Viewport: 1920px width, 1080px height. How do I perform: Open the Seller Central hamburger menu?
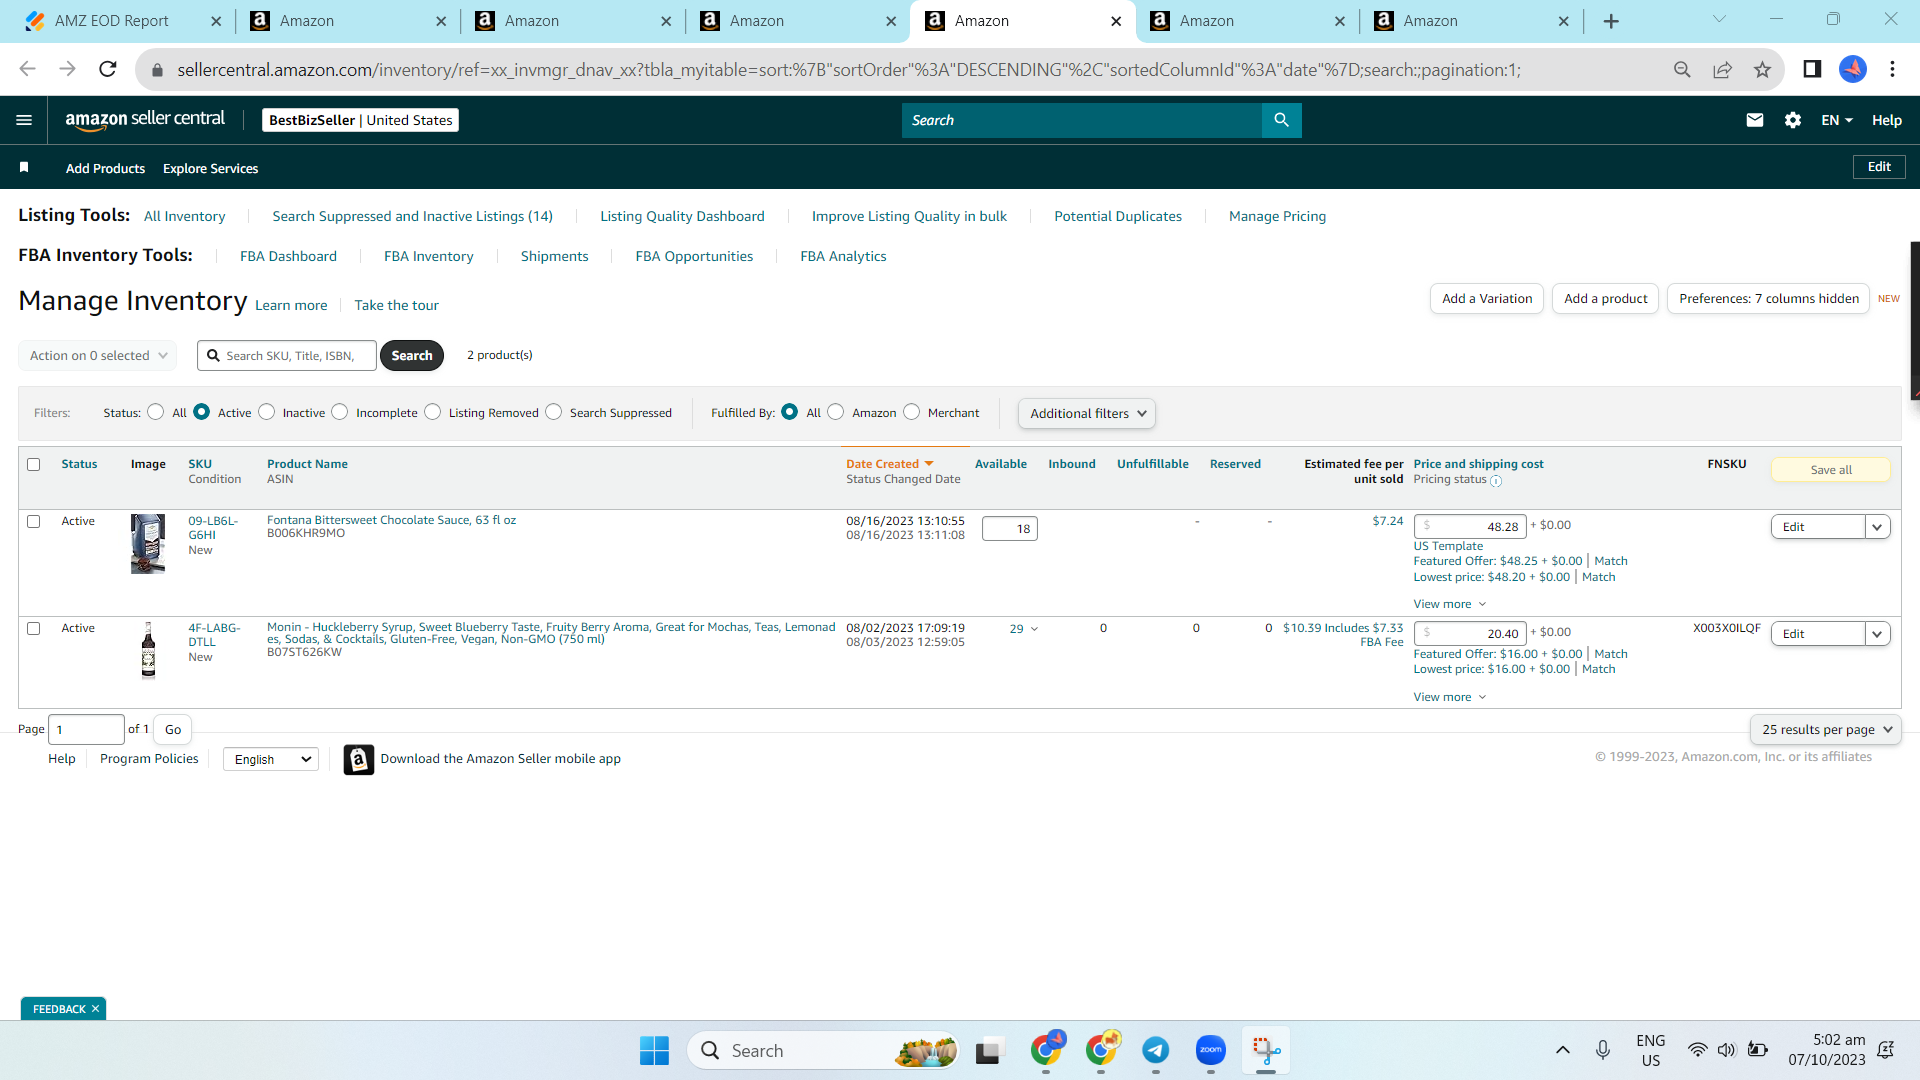24,120
